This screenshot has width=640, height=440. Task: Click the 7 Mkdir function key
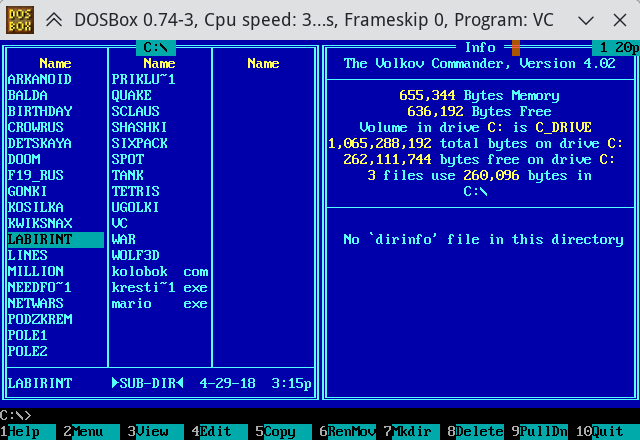[x=412, y=431]
